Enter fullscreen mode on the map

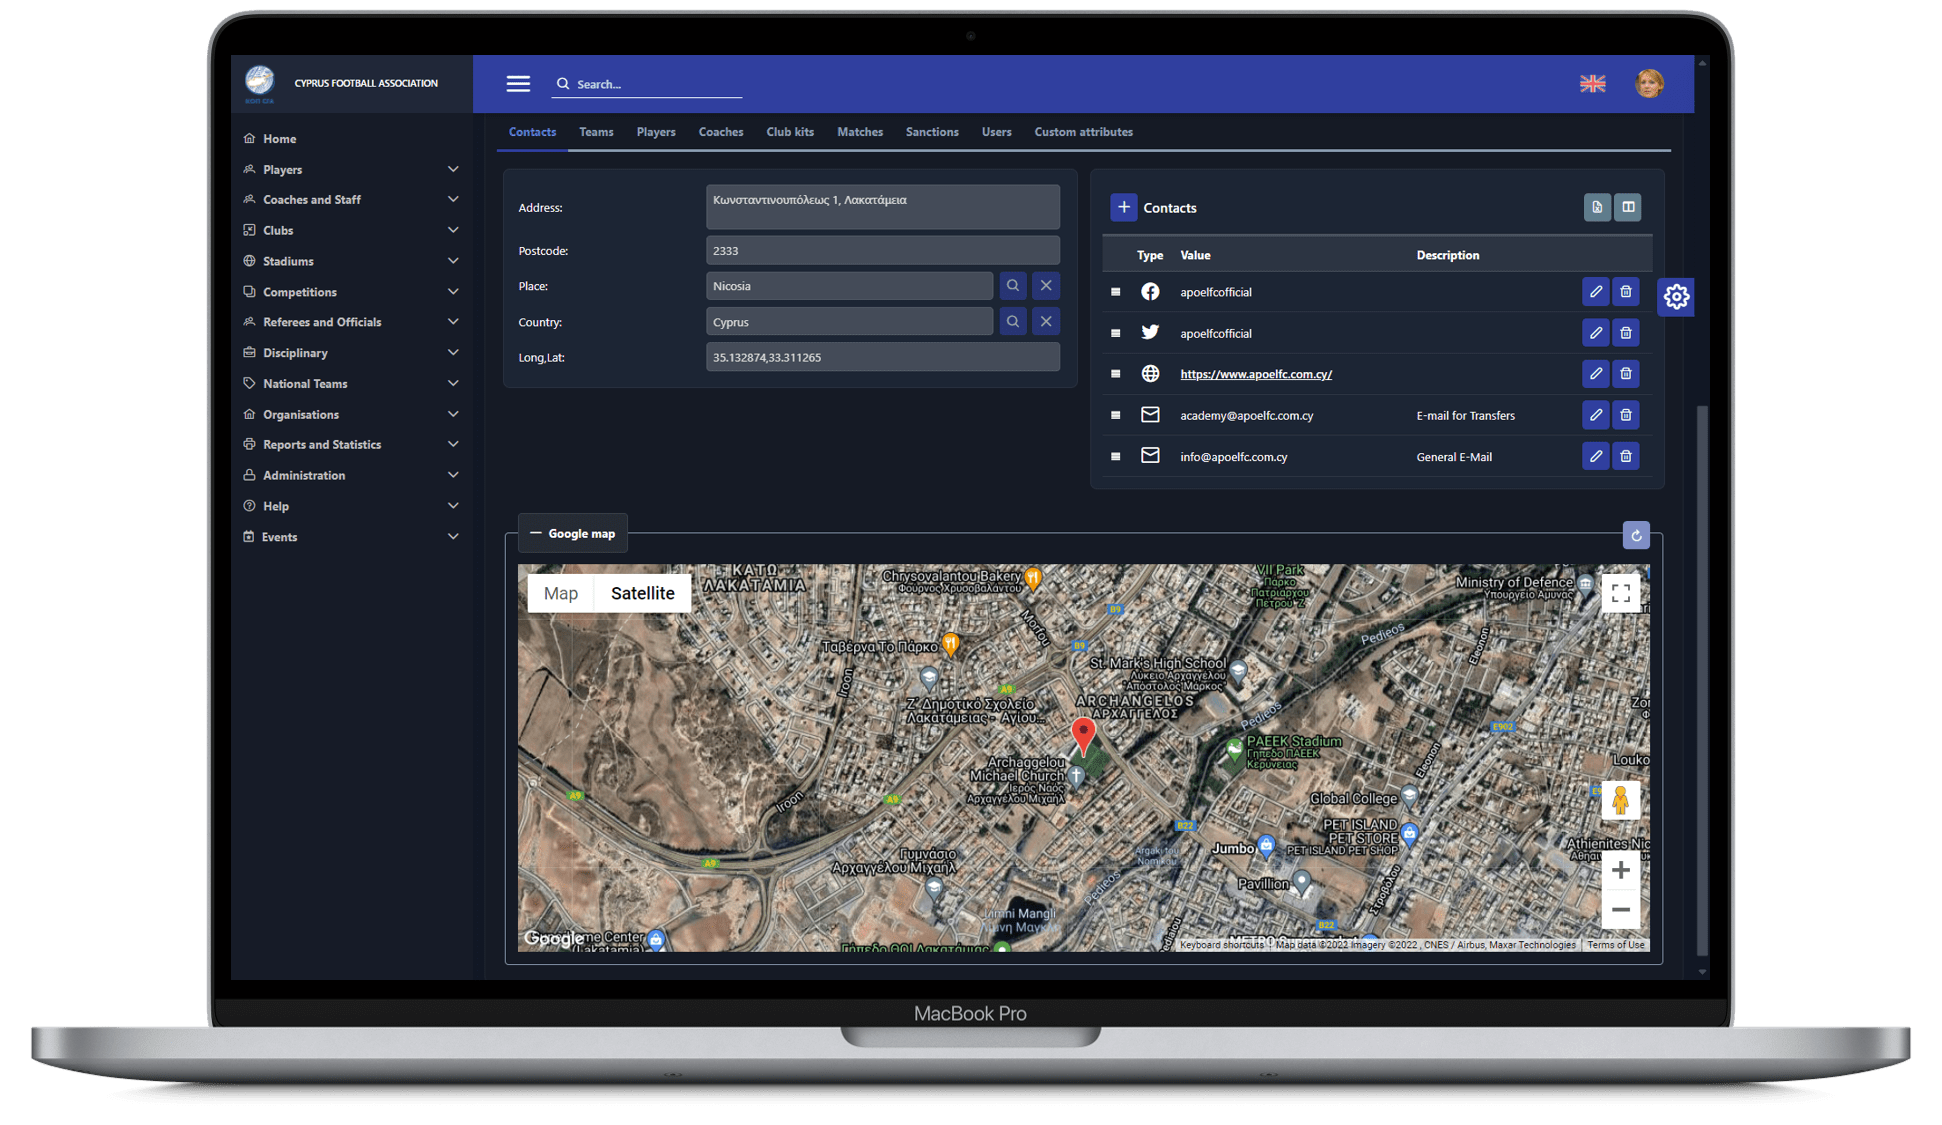coord(1621,592)
